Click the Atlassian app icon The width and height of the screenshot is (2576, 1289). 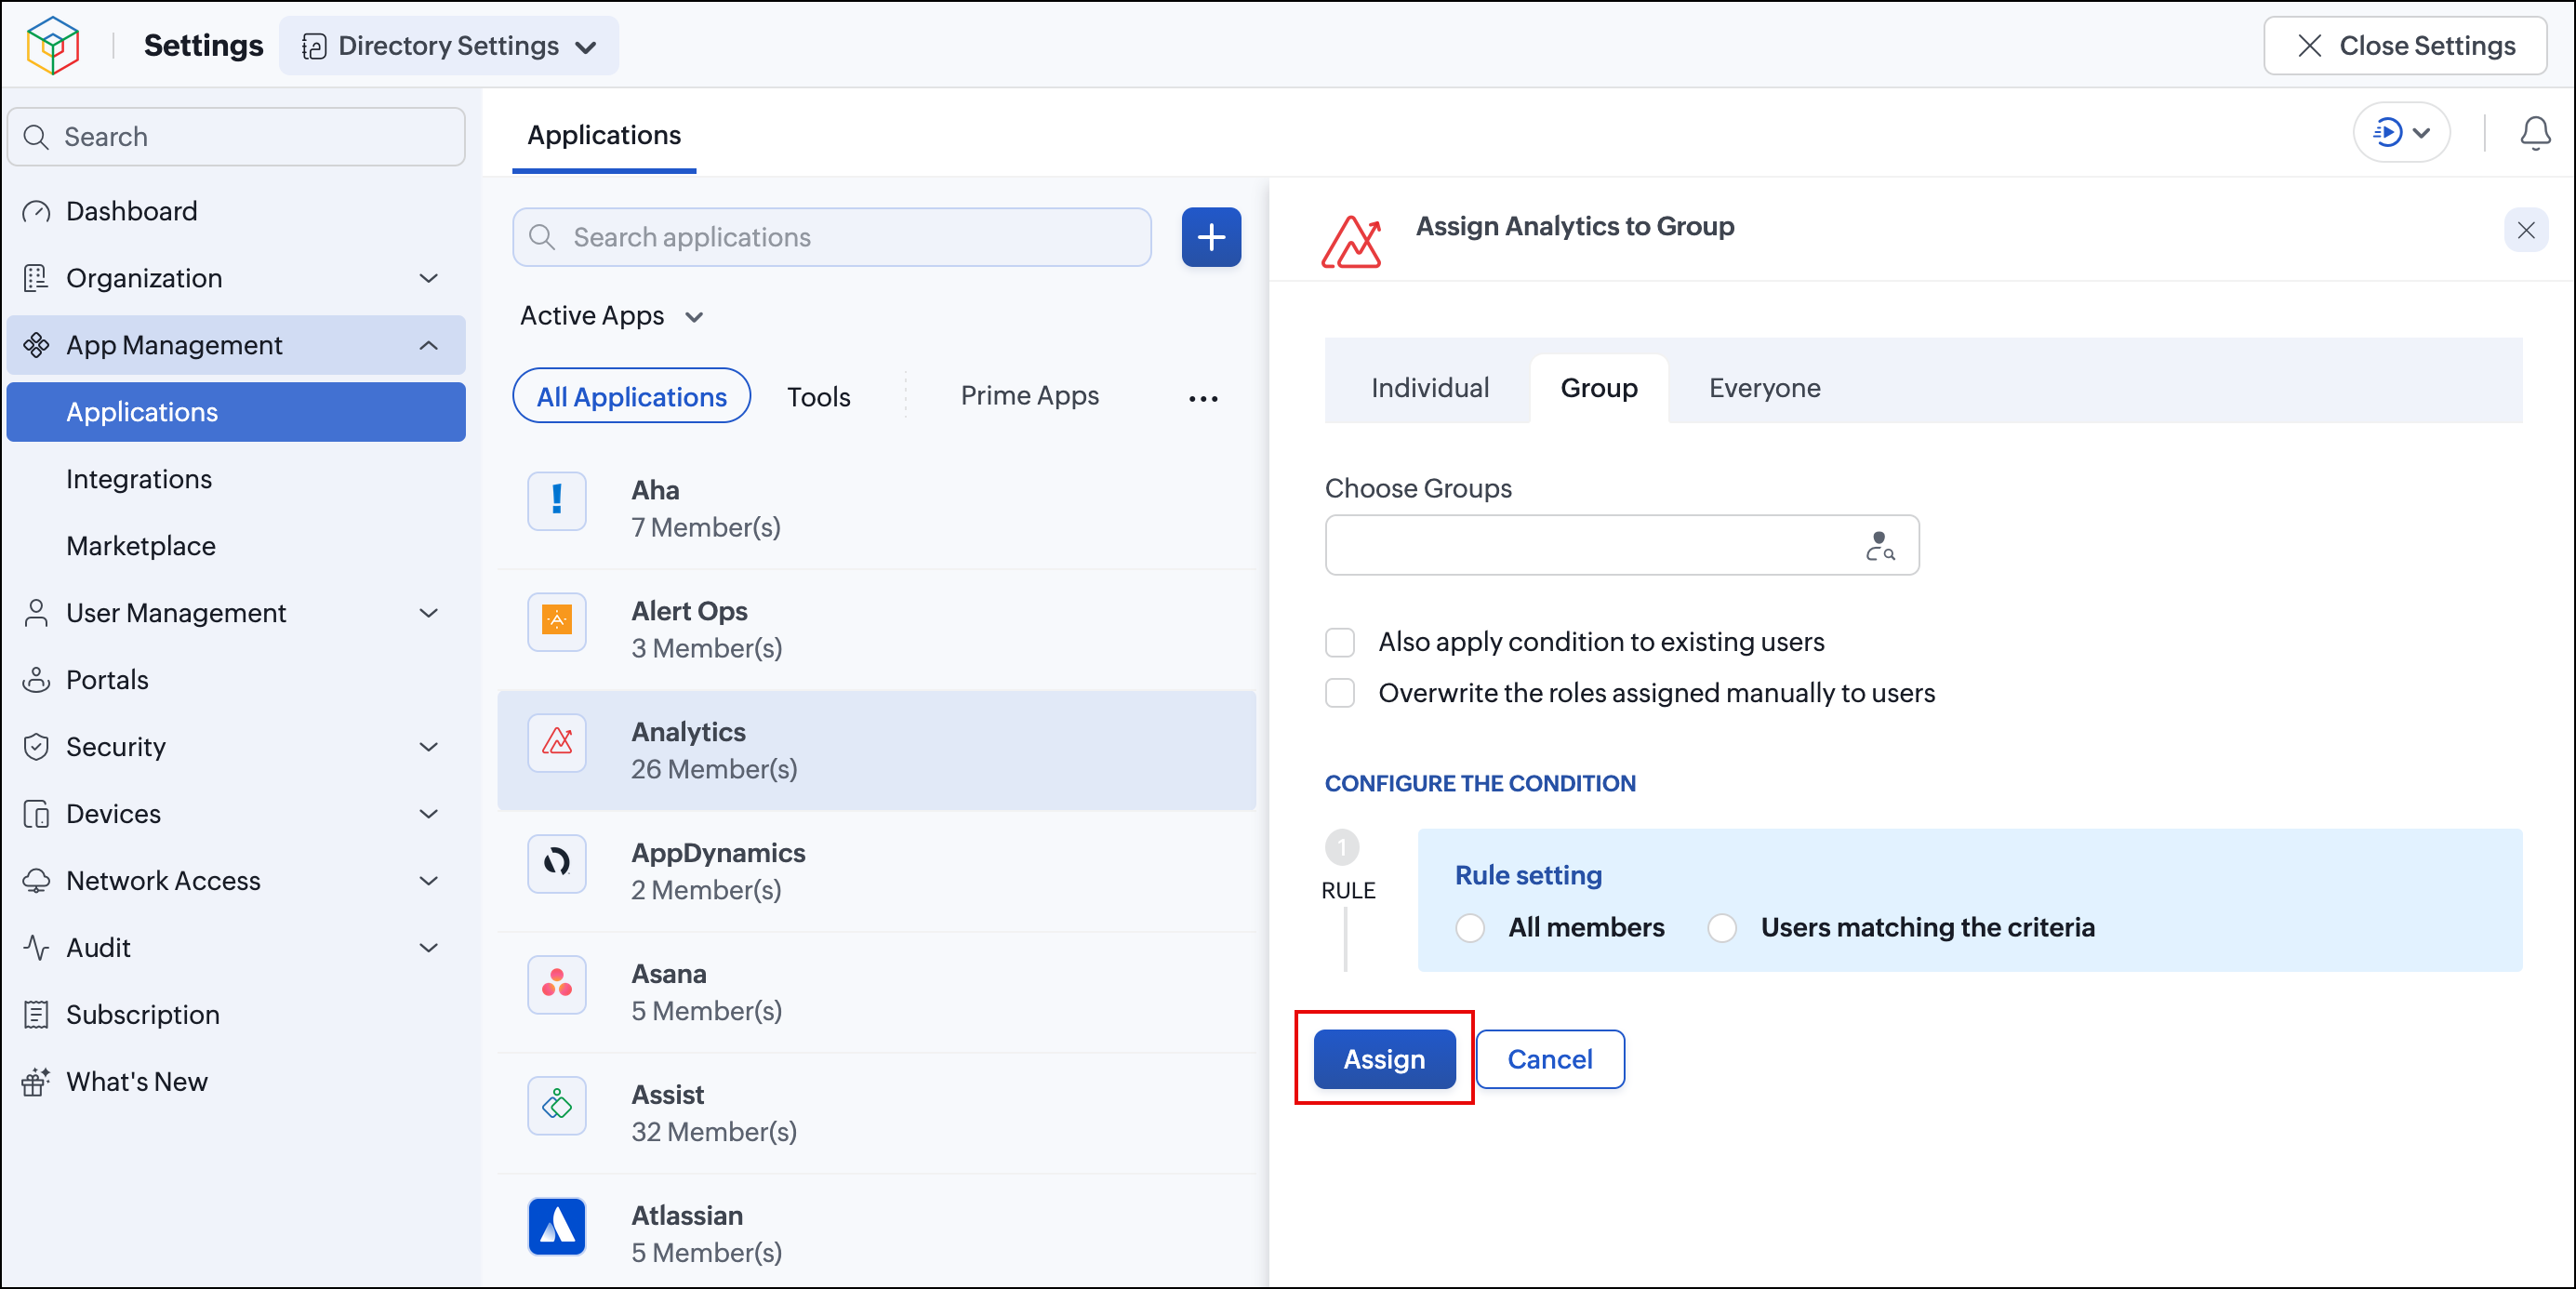pyautogui.click(x=557, y=1227)
